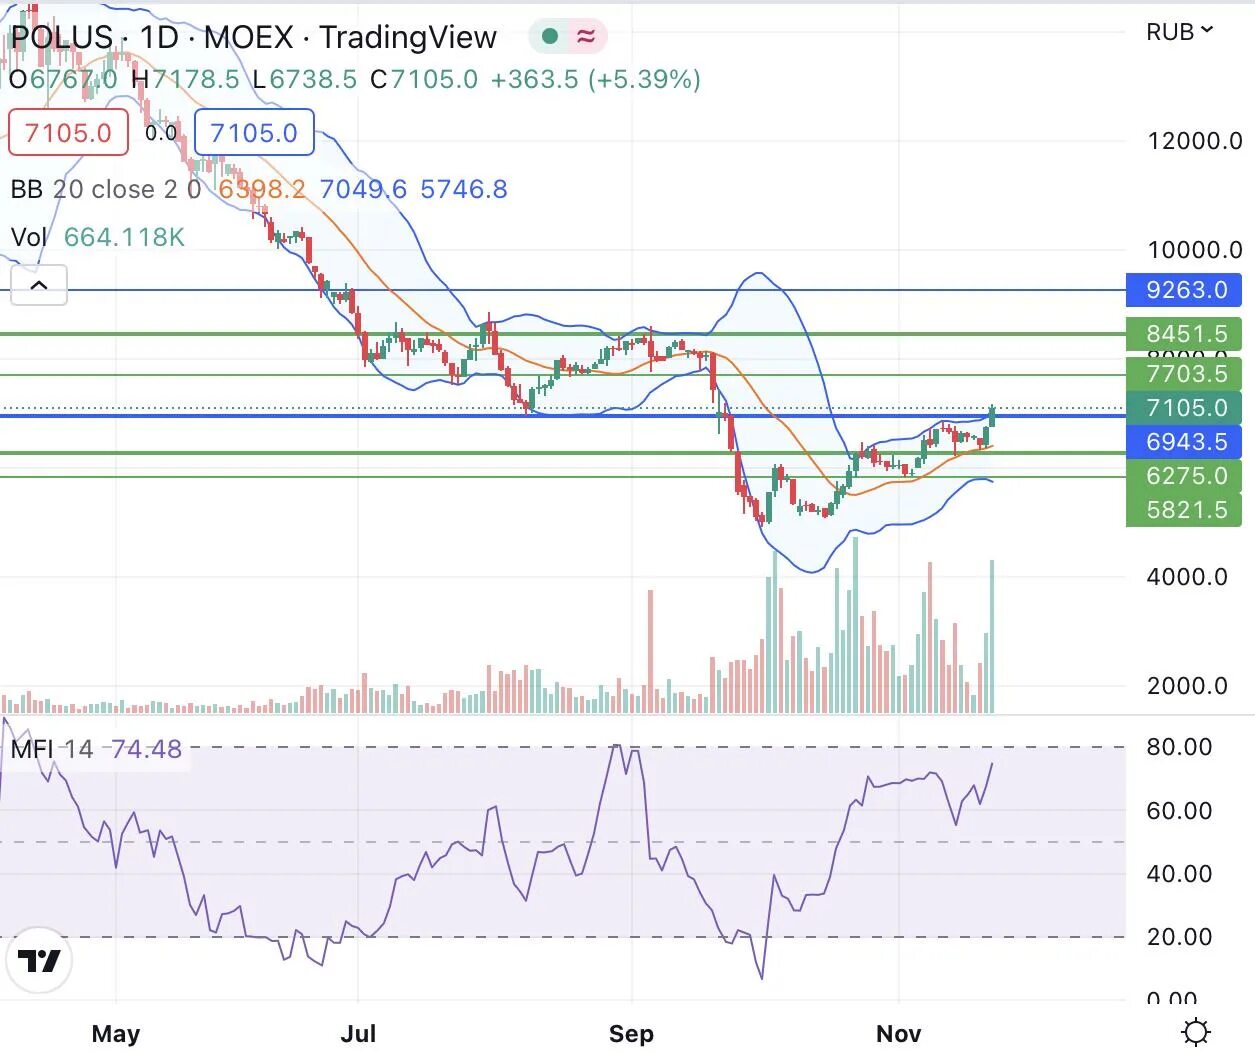Click the May label on time axis
This screenshot has width=1255, height=1060.
click(x=116, y=1034)
